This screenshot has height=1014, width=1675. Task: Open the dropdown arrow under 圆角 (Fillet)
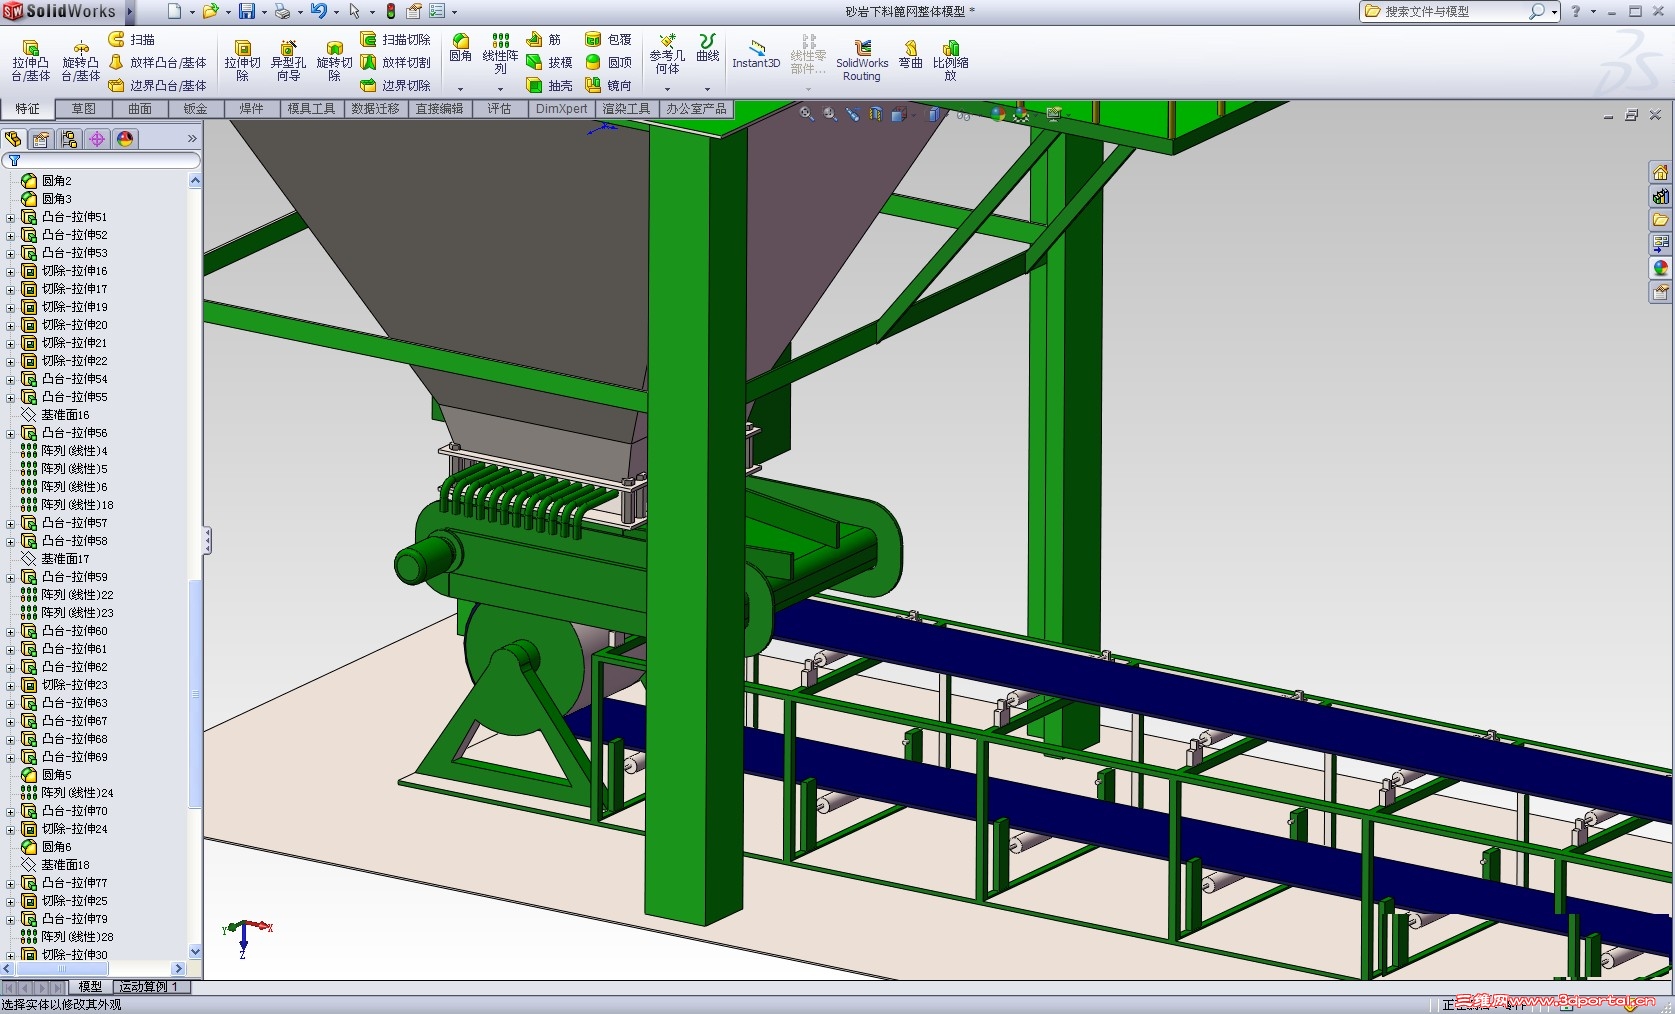(x=460, y=89)
